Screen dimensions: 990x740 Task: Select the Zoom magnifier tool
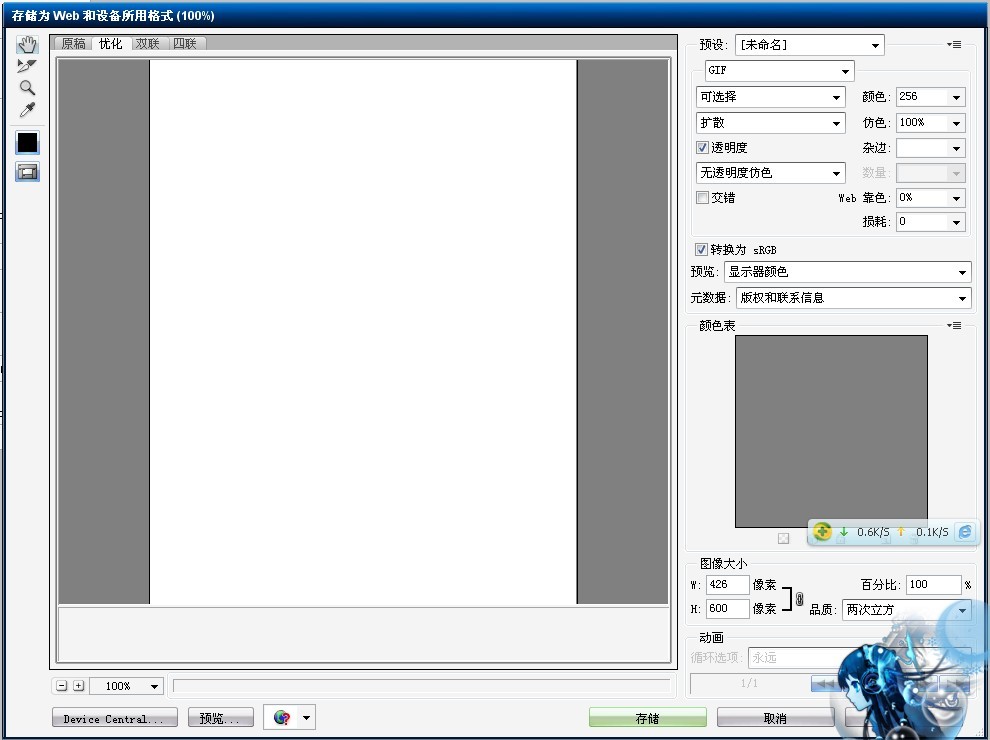coord(27,87)
